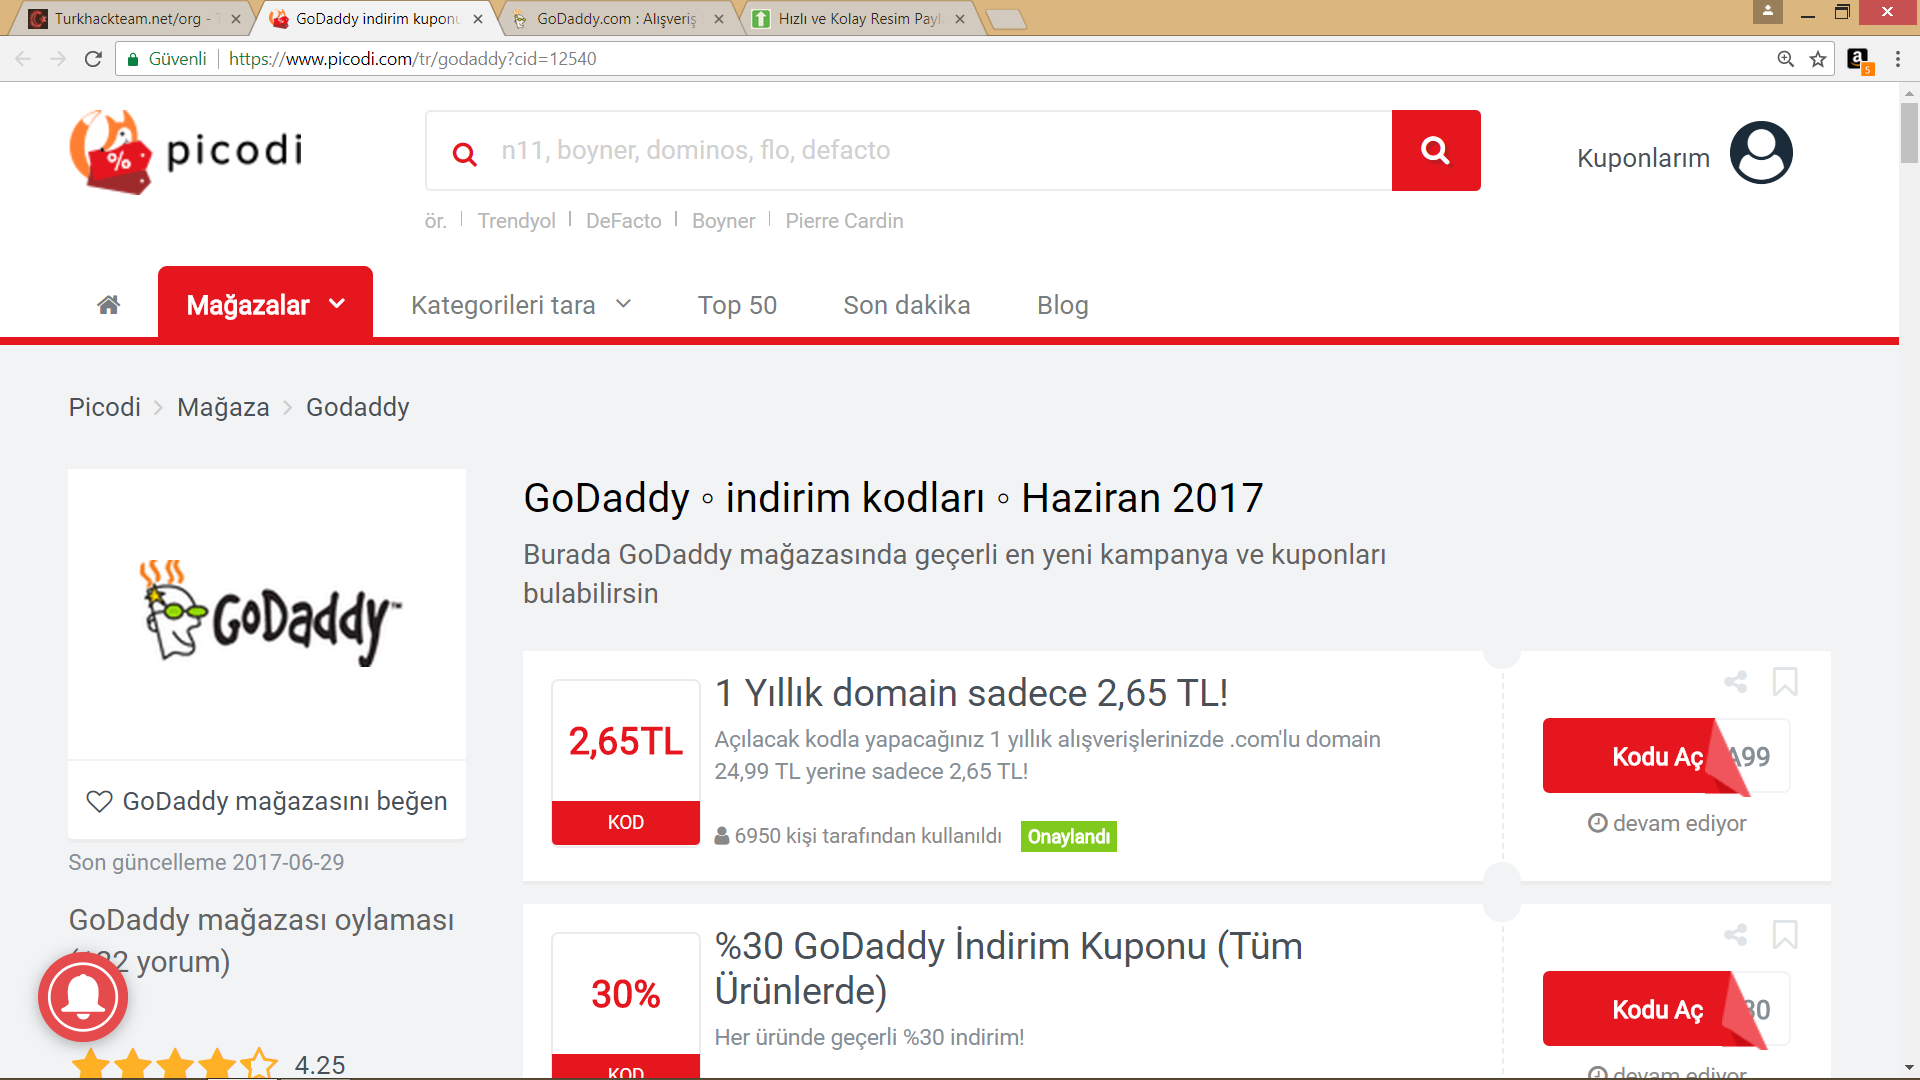Expand the Kategorileri tara dropdown
The height and width of the screenshot is (1080, 1920).
pos(521,305)
